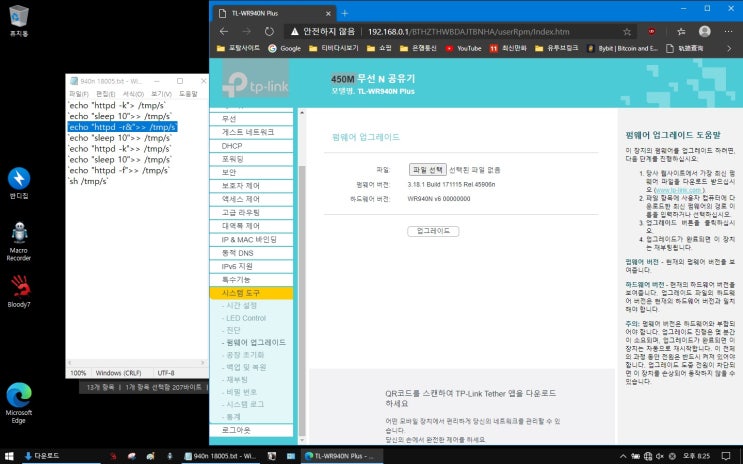The height and width of the screenshot is (464, 743).
Task: Open the 최신만화 bookmark
Action: coord(508,48)
